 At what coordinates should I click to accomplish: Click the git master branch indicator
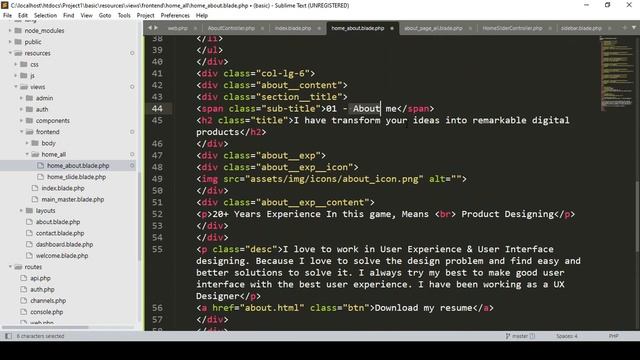(x=520, y=336)
